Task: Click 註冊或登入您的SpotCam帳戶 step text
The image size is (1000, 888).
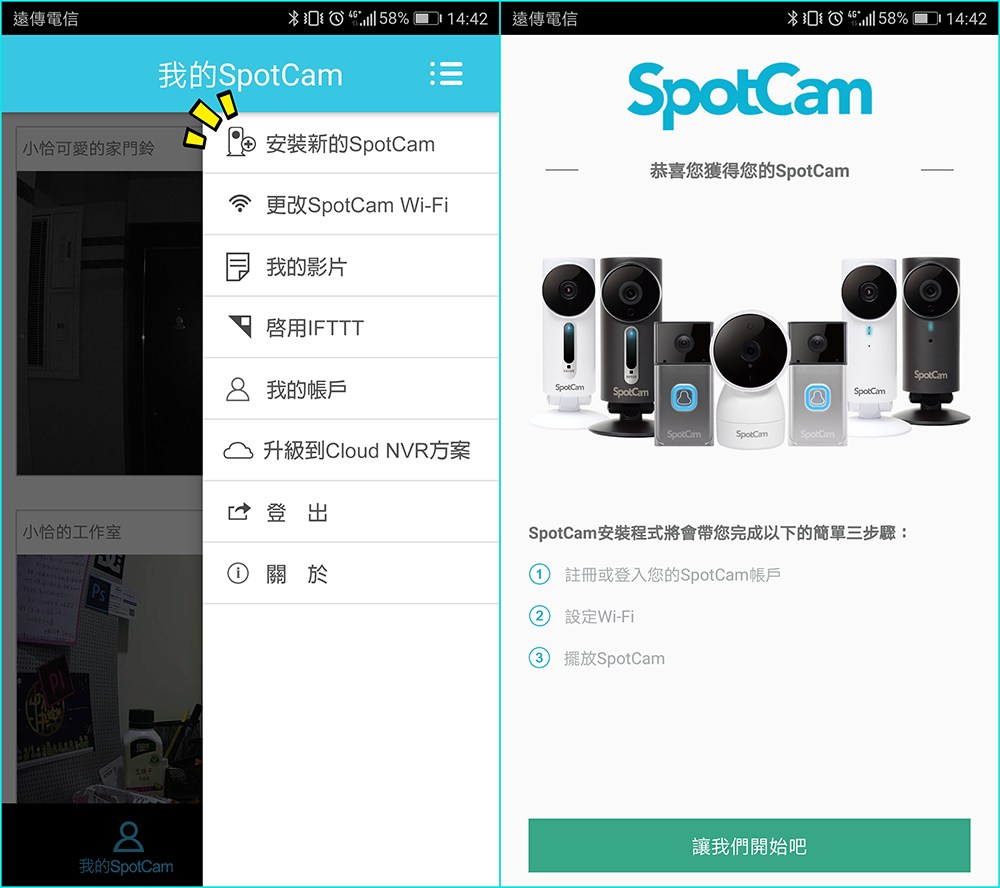Action: pyautogui.click(x=673, y=575)
